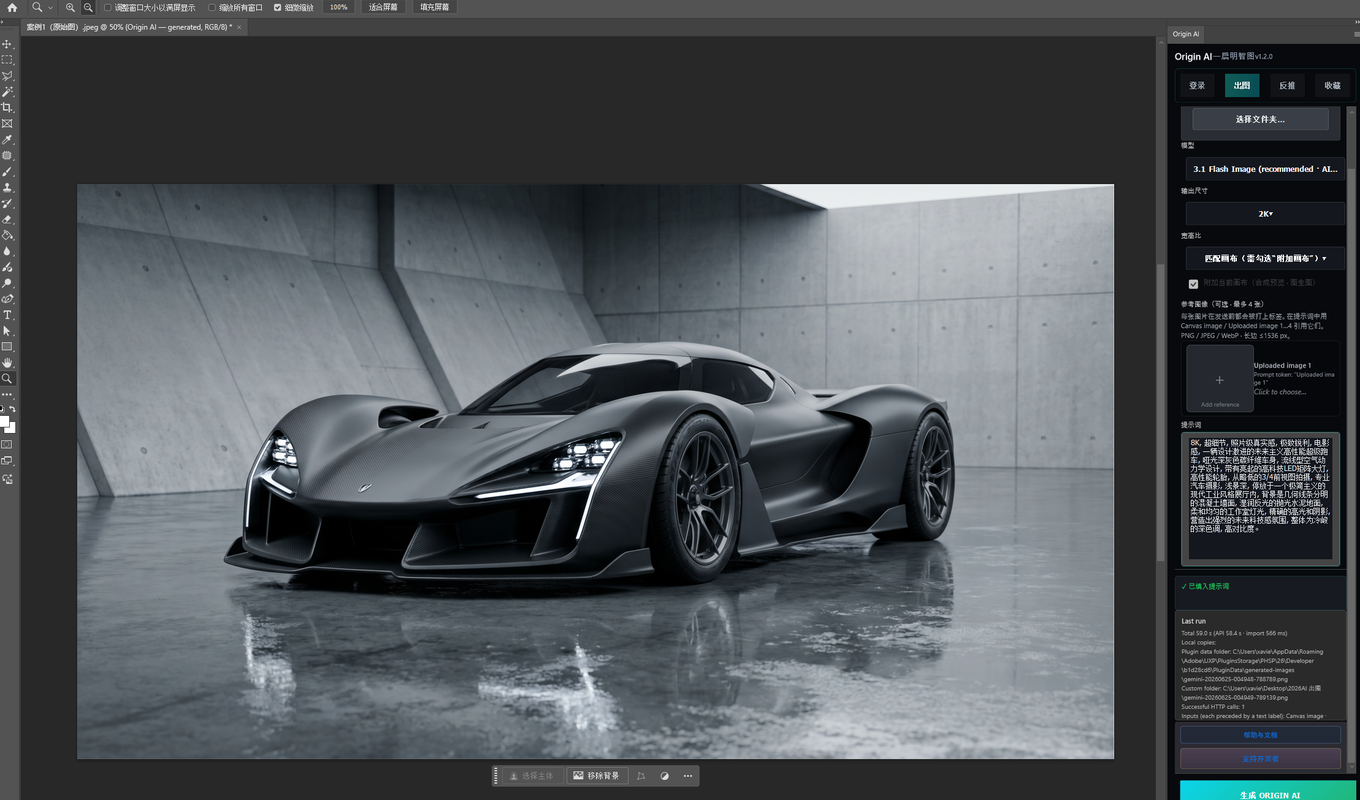Click the zoom out magnifier icon
This screenshot has width=1360, height=800.
(88, 7)
